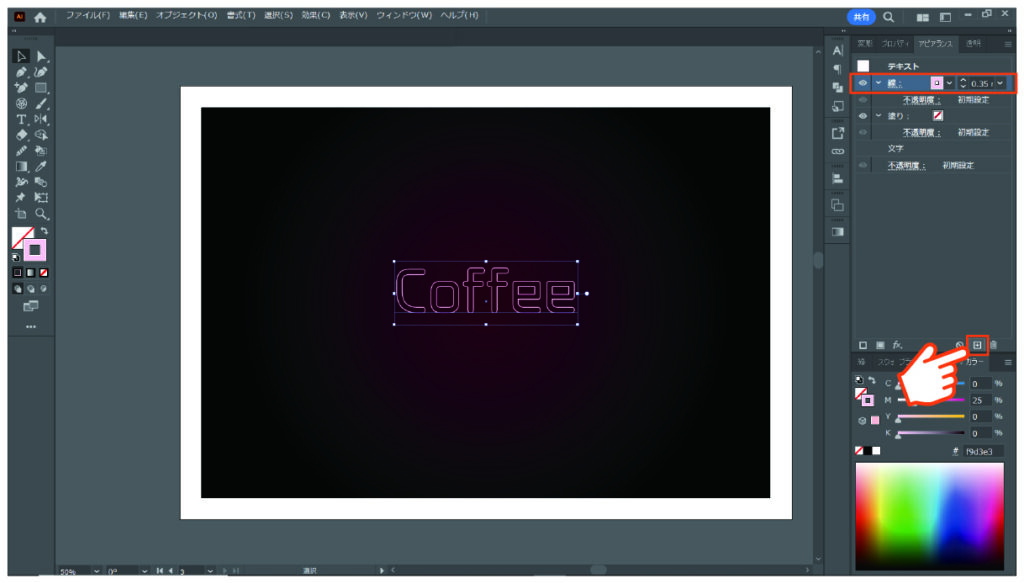1024x583 pixels.
Task: Collapse the 線 stroke row chevron
Action: click(878, 83)
